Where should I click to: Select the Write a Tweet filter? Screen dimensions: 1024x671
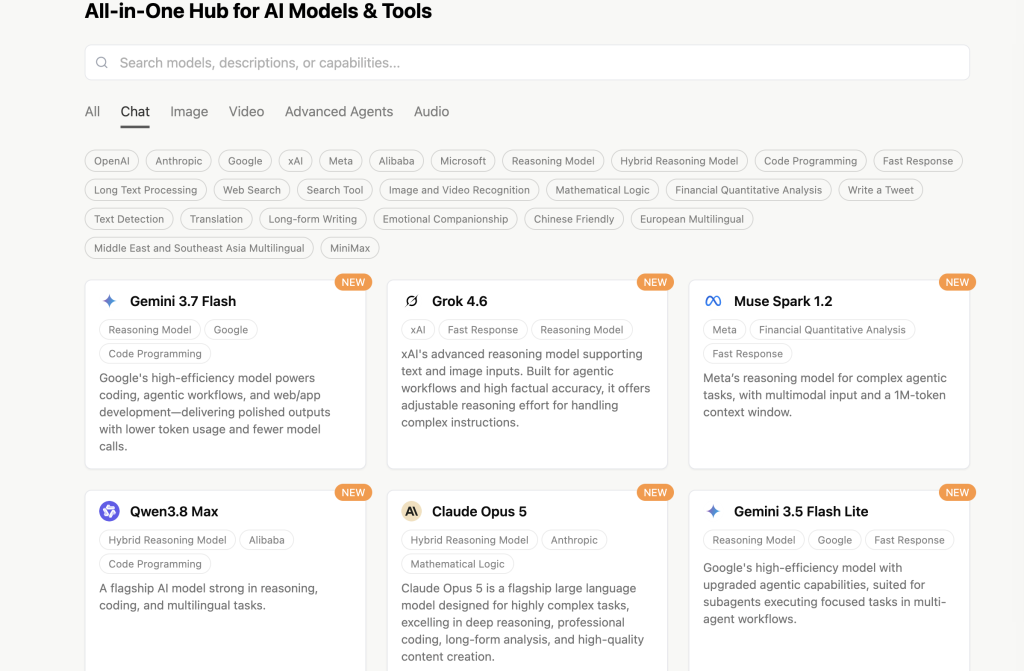click(x=880, y=190)
